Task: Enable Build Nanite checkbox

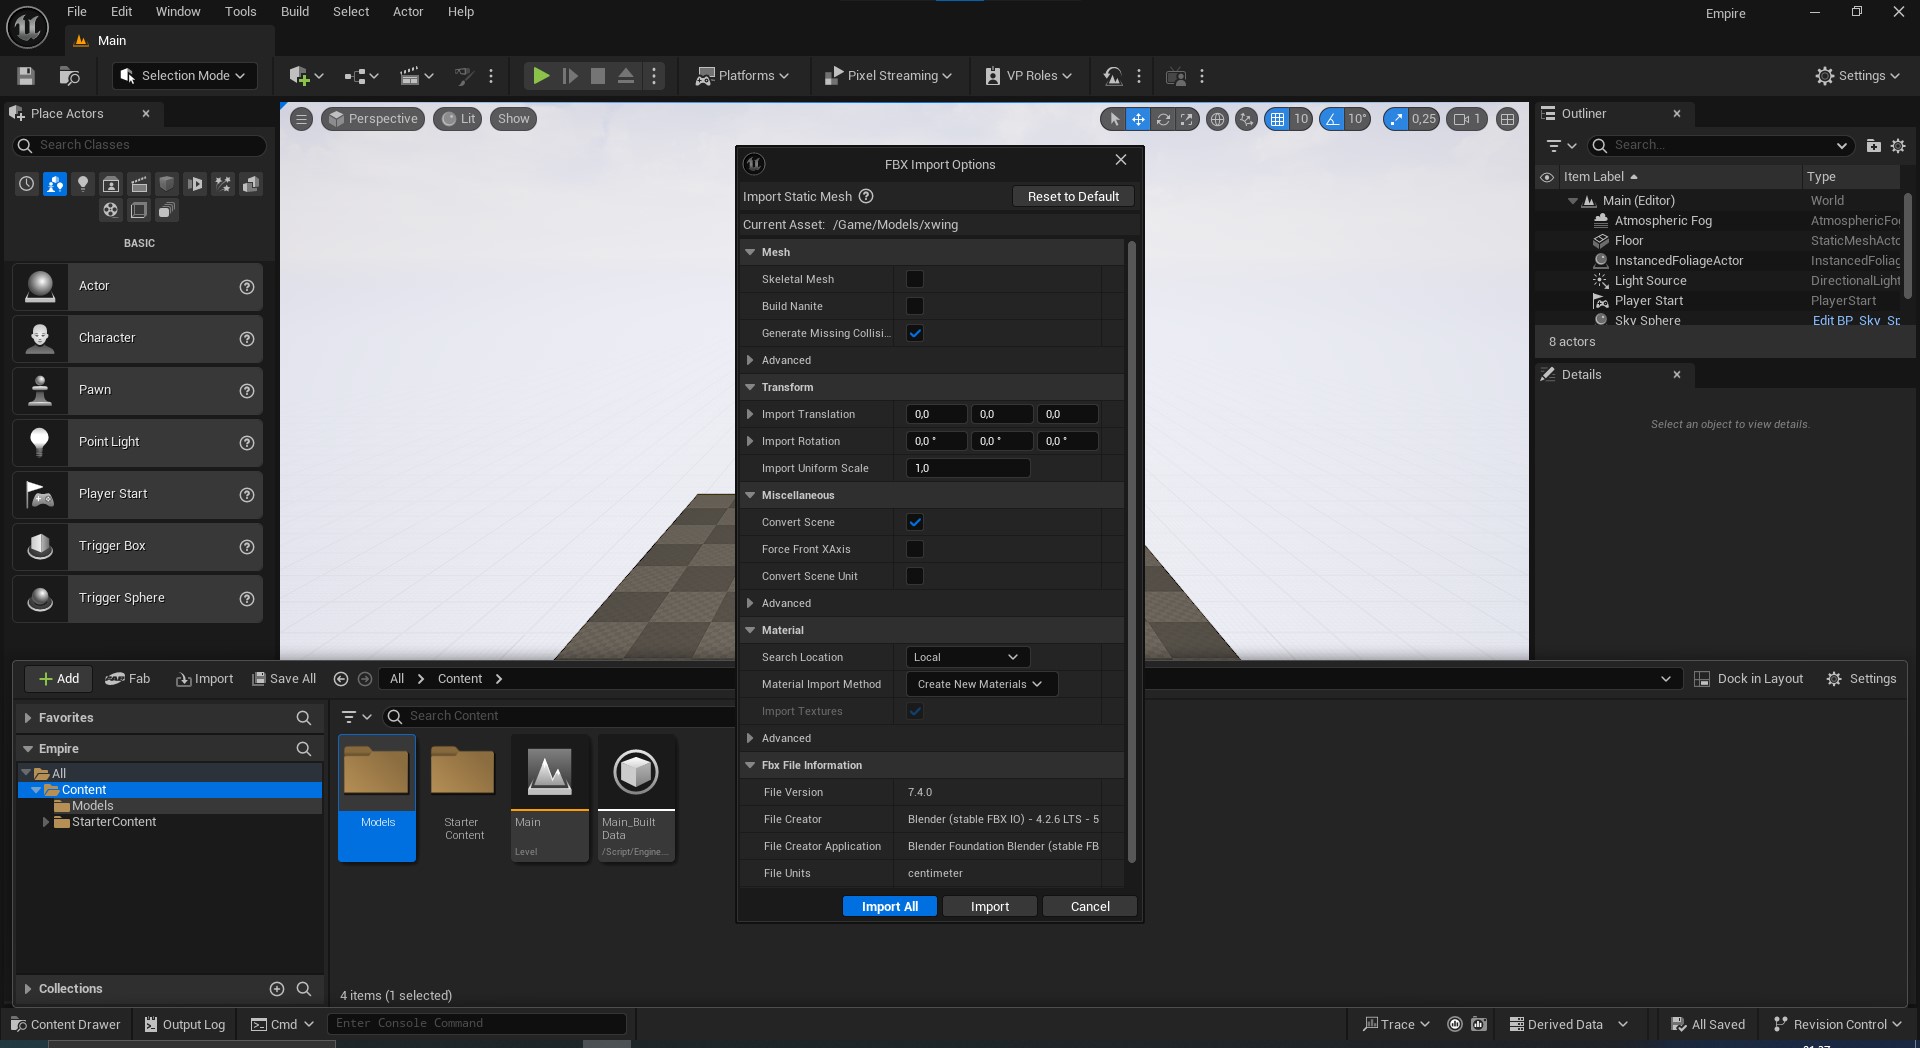Action: click(x=915, y=306)
